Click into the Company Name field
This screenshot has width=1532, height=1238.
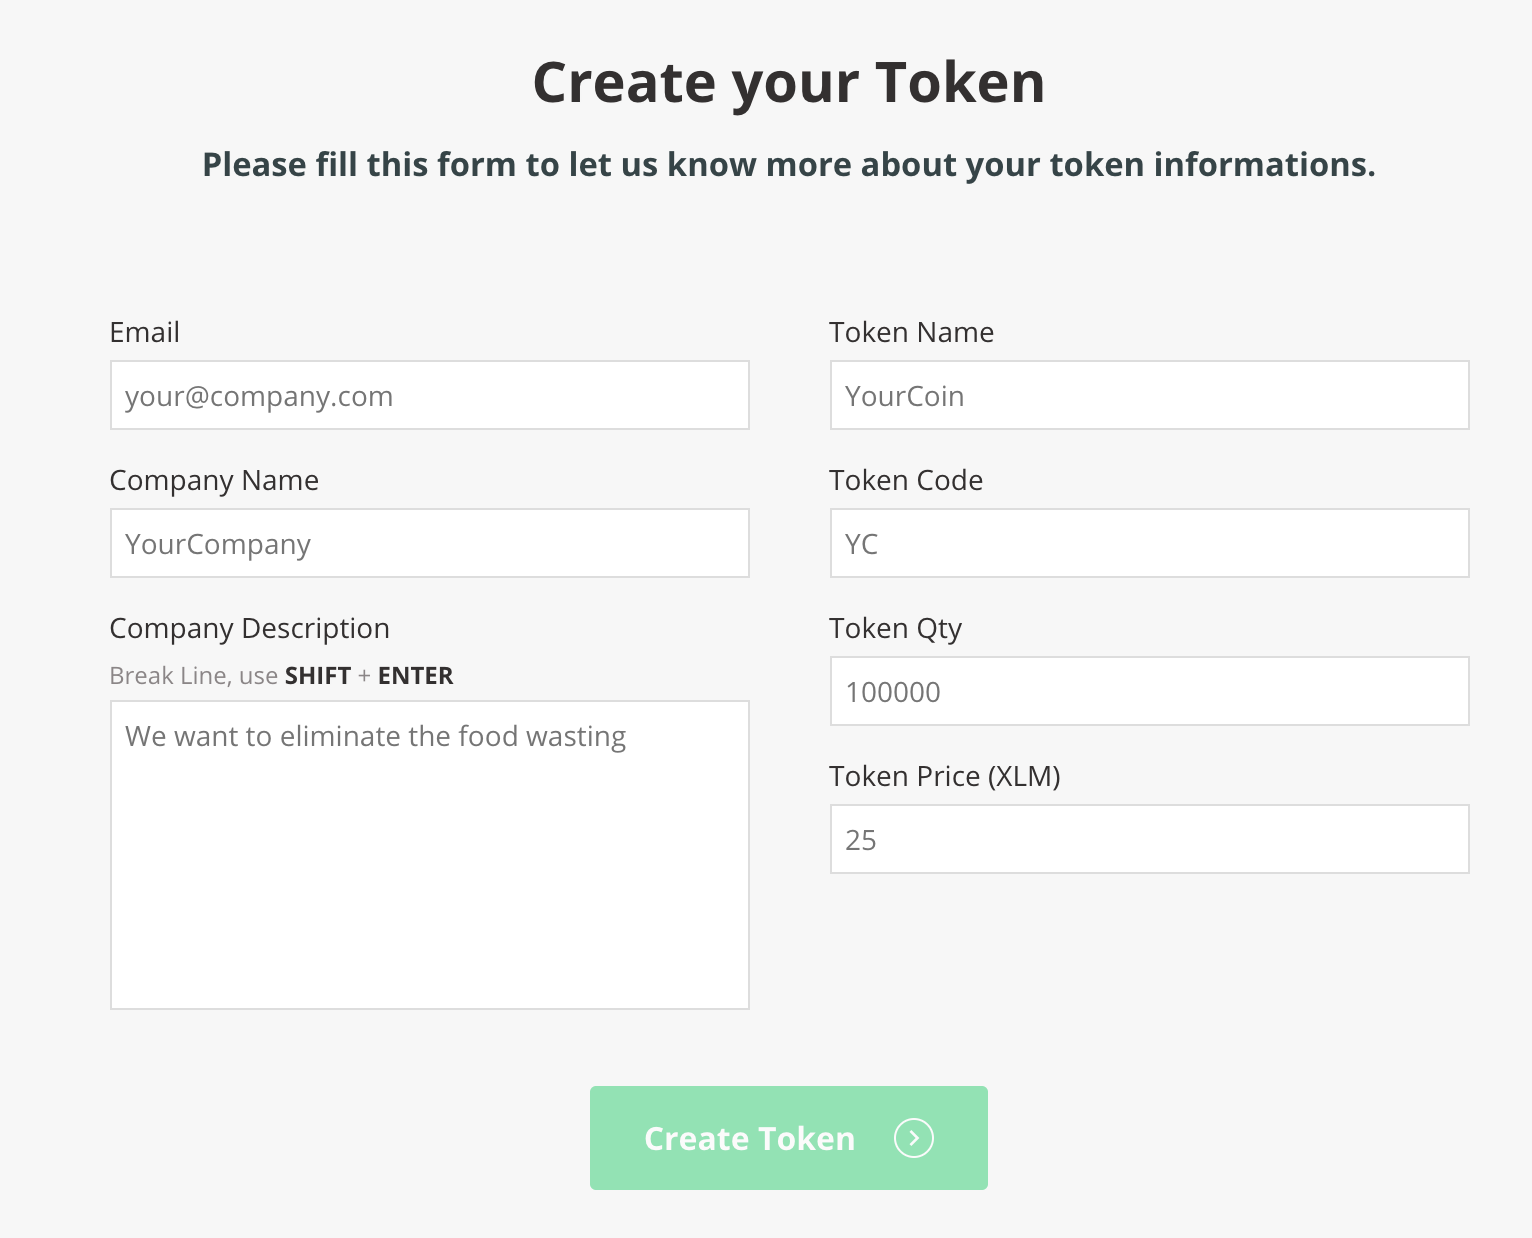(429, 544)
